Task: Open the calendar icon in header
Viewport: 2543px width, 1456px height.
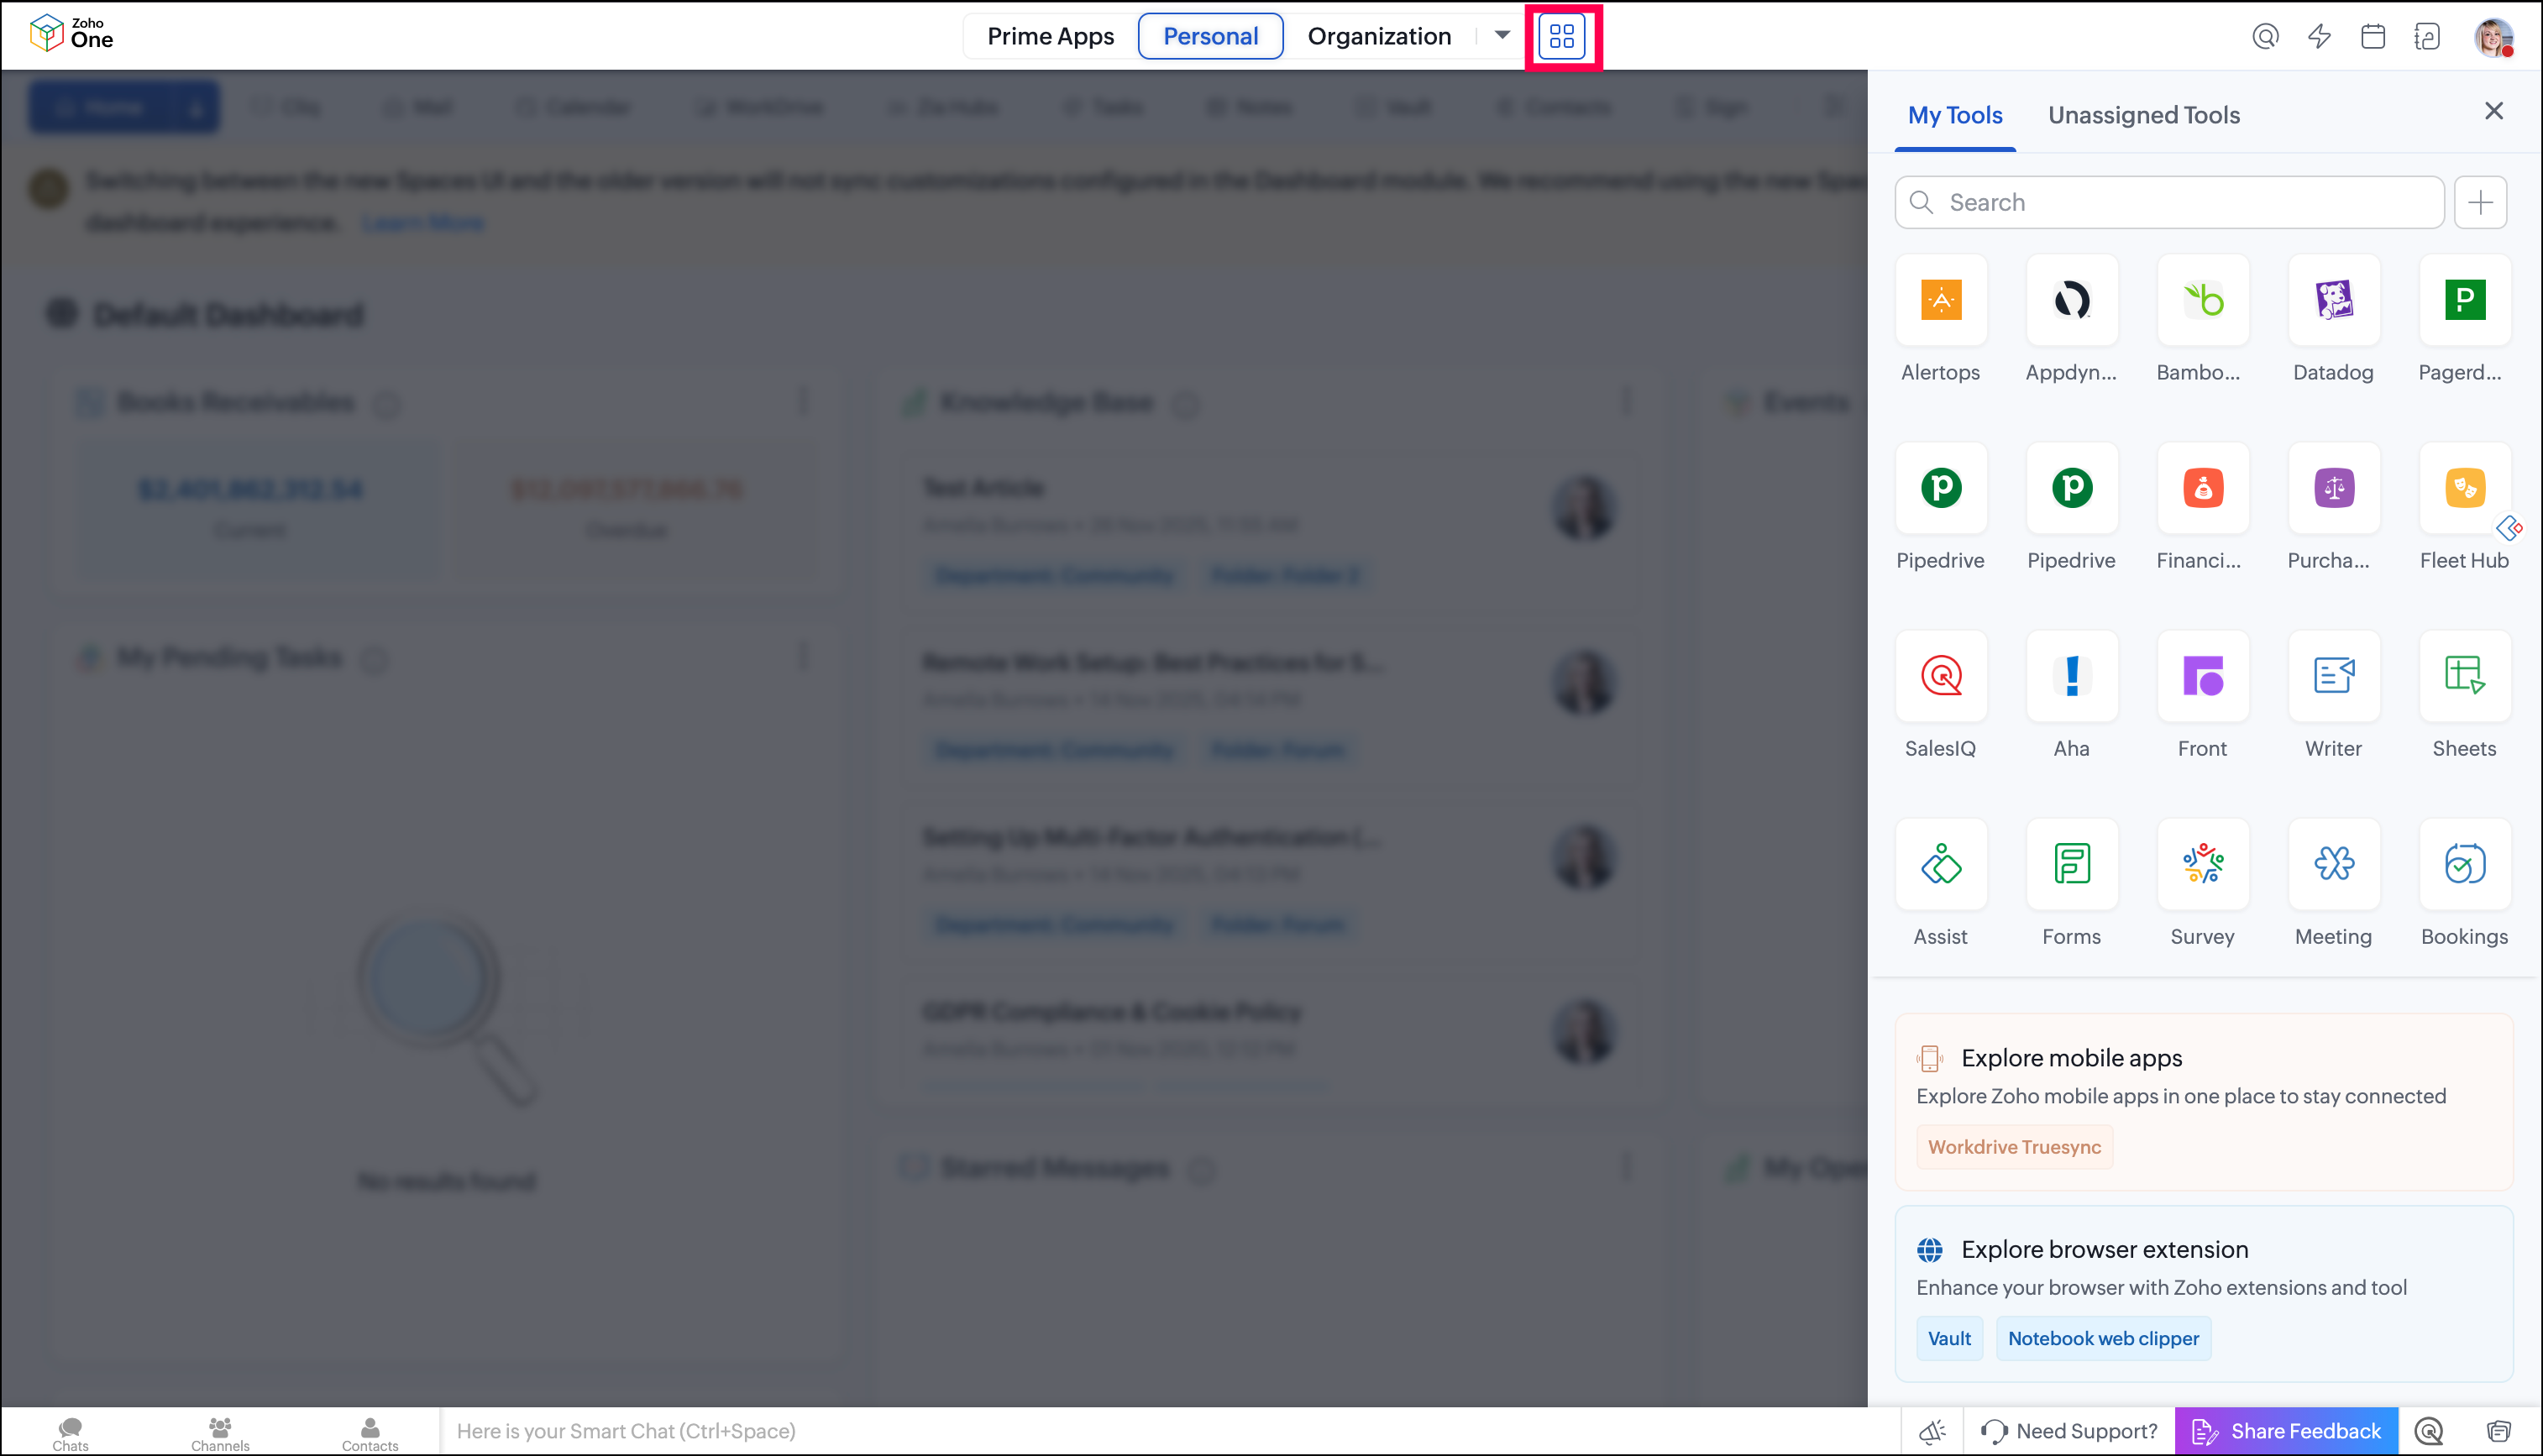Action: click(x=2373, y=37)
